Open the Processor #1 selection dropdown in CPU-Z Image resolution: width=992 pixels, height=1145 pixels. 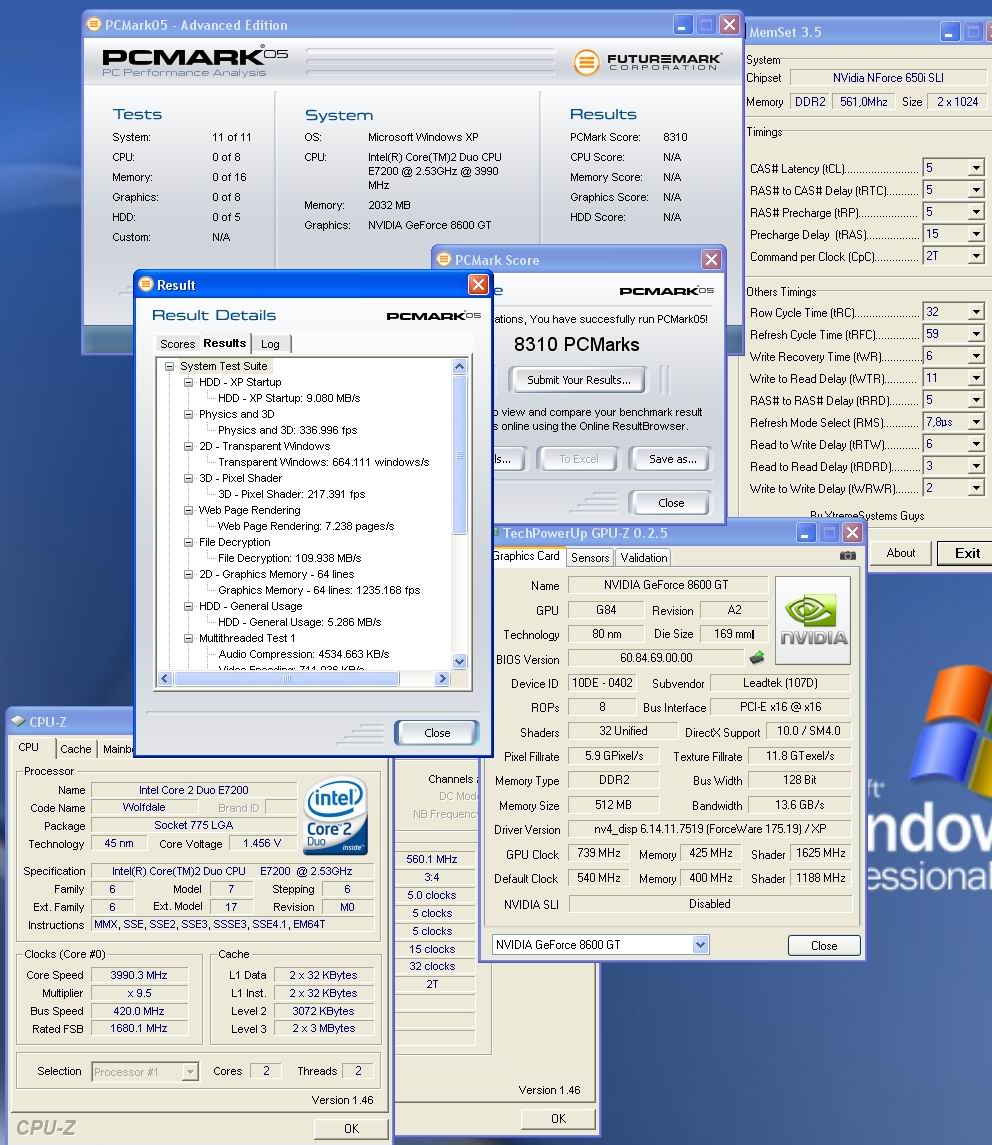click(x=190, y=1071)
